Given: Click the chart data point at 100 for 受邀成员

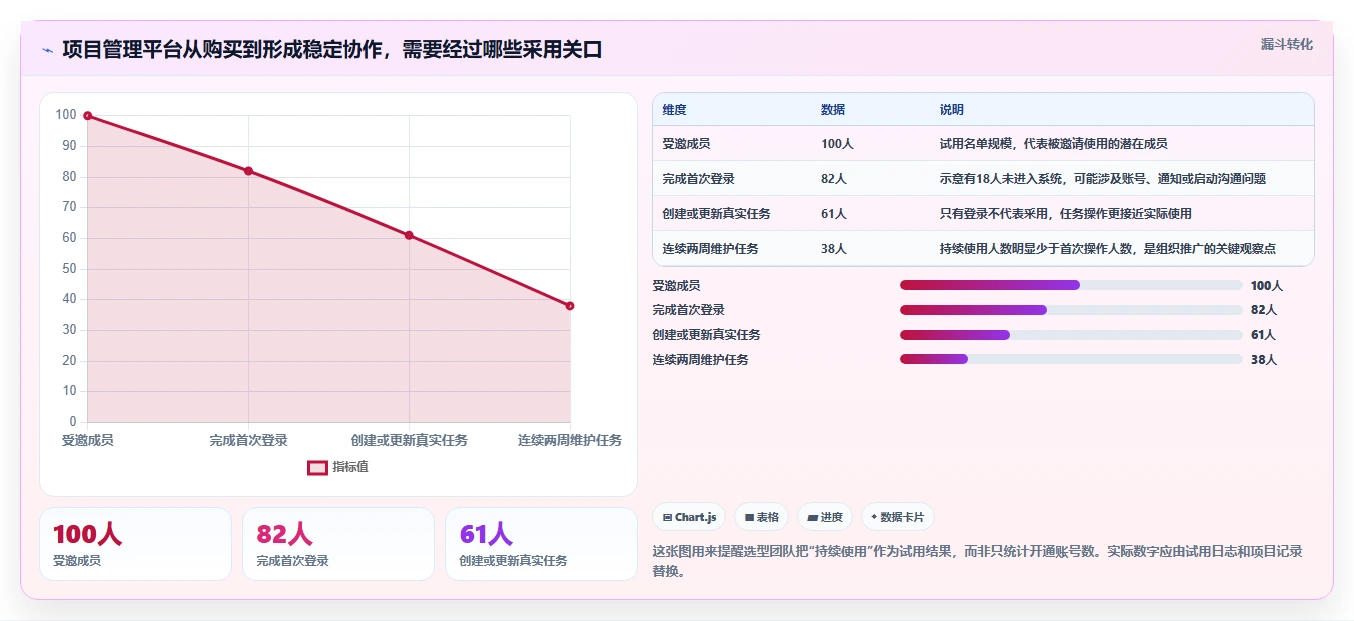Looking at the screenshot, I should [x=88, y=116].
